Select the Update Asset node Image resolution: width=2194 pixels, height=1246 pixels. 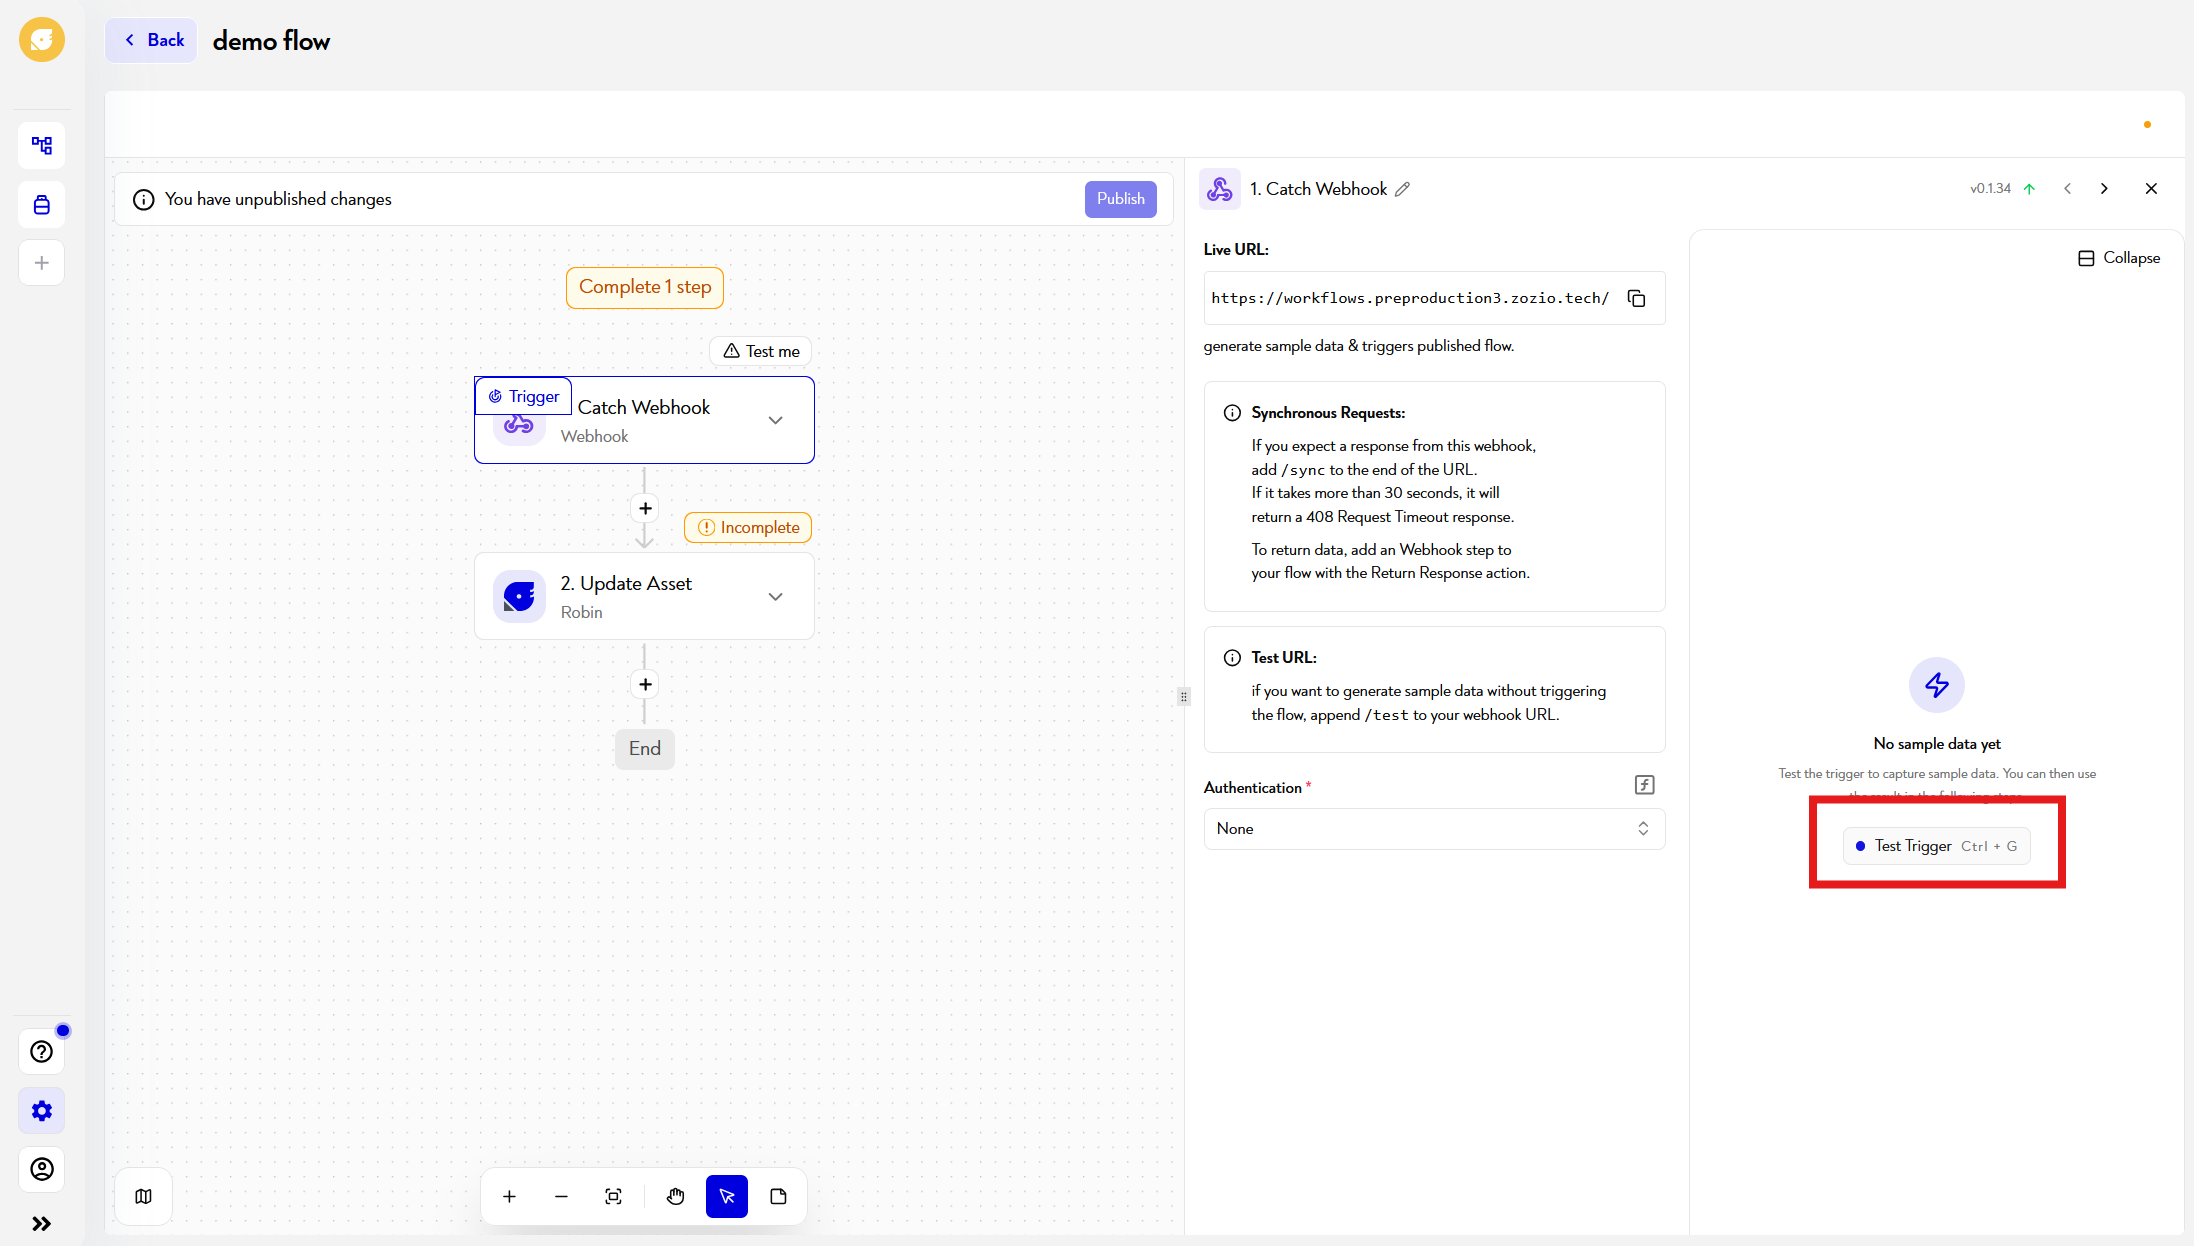644,596
